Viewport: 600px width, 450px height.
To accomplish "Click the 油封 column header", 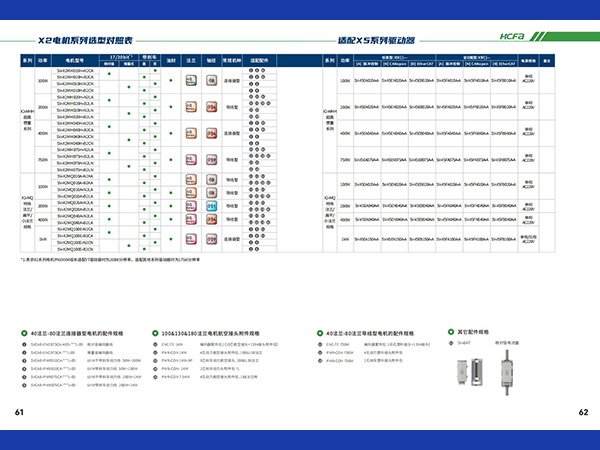I will tap(171, 61).
